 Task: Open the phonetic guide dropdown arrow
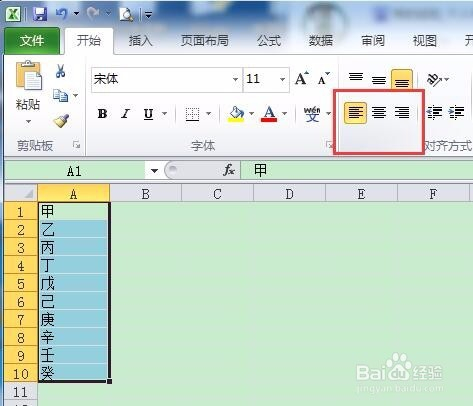click(328, 114)
